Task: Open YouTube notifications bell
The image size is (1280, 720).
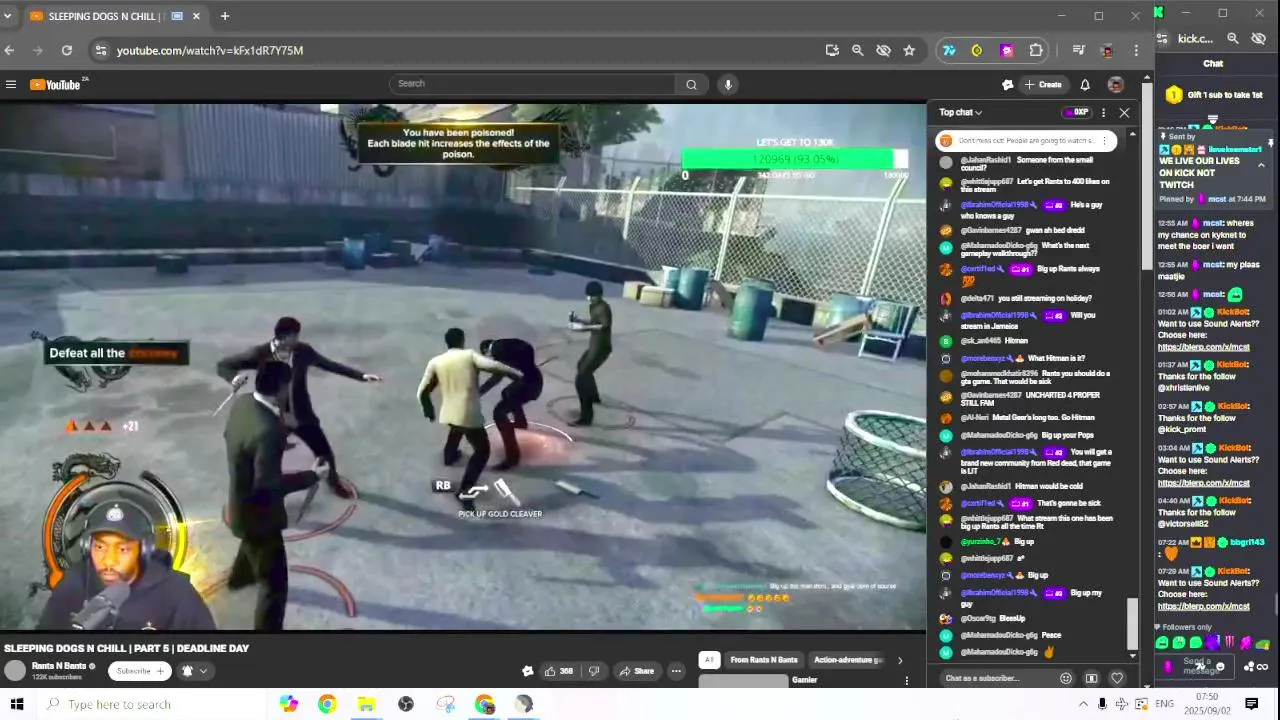Action: coord(1085,85)
